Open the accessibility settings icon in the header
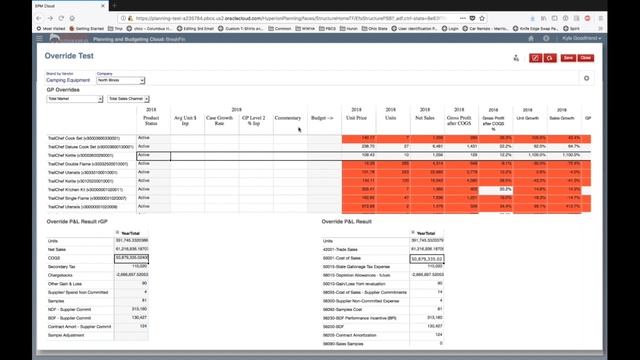The height and width of the screenshot is (360, 640). (546, 38)
